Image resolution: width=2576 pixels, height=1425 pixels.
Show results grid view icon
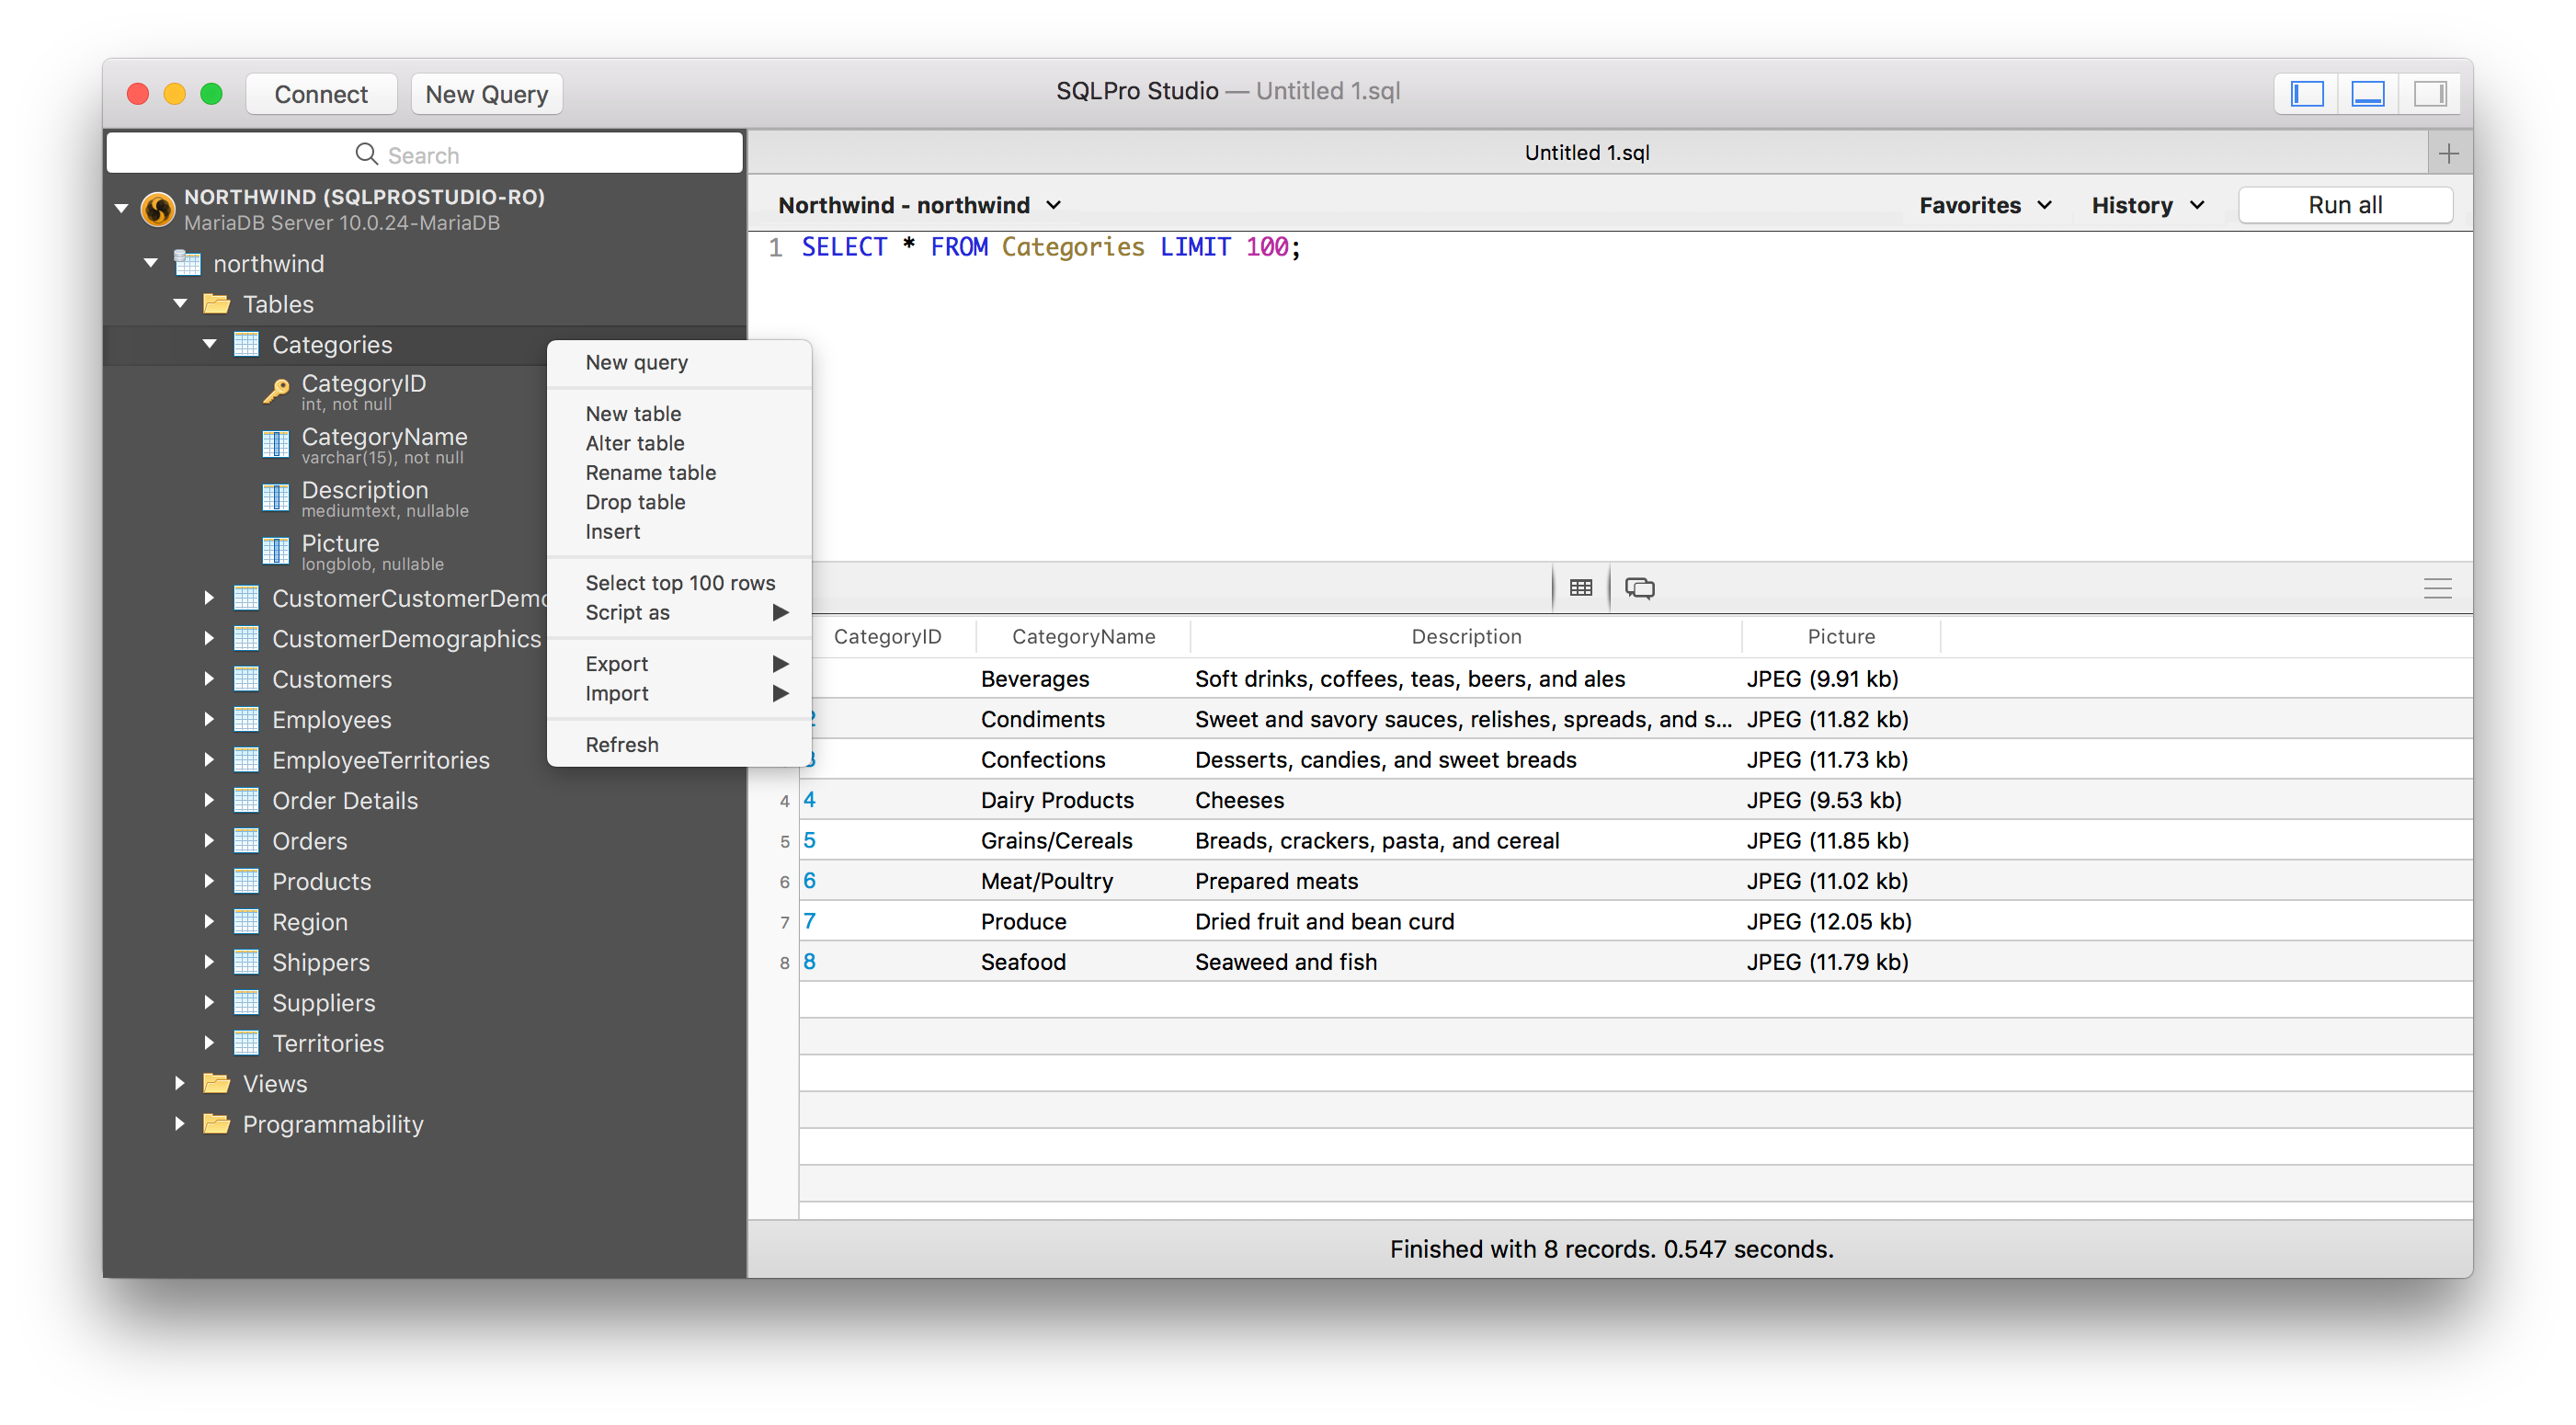click(1580, 587)
